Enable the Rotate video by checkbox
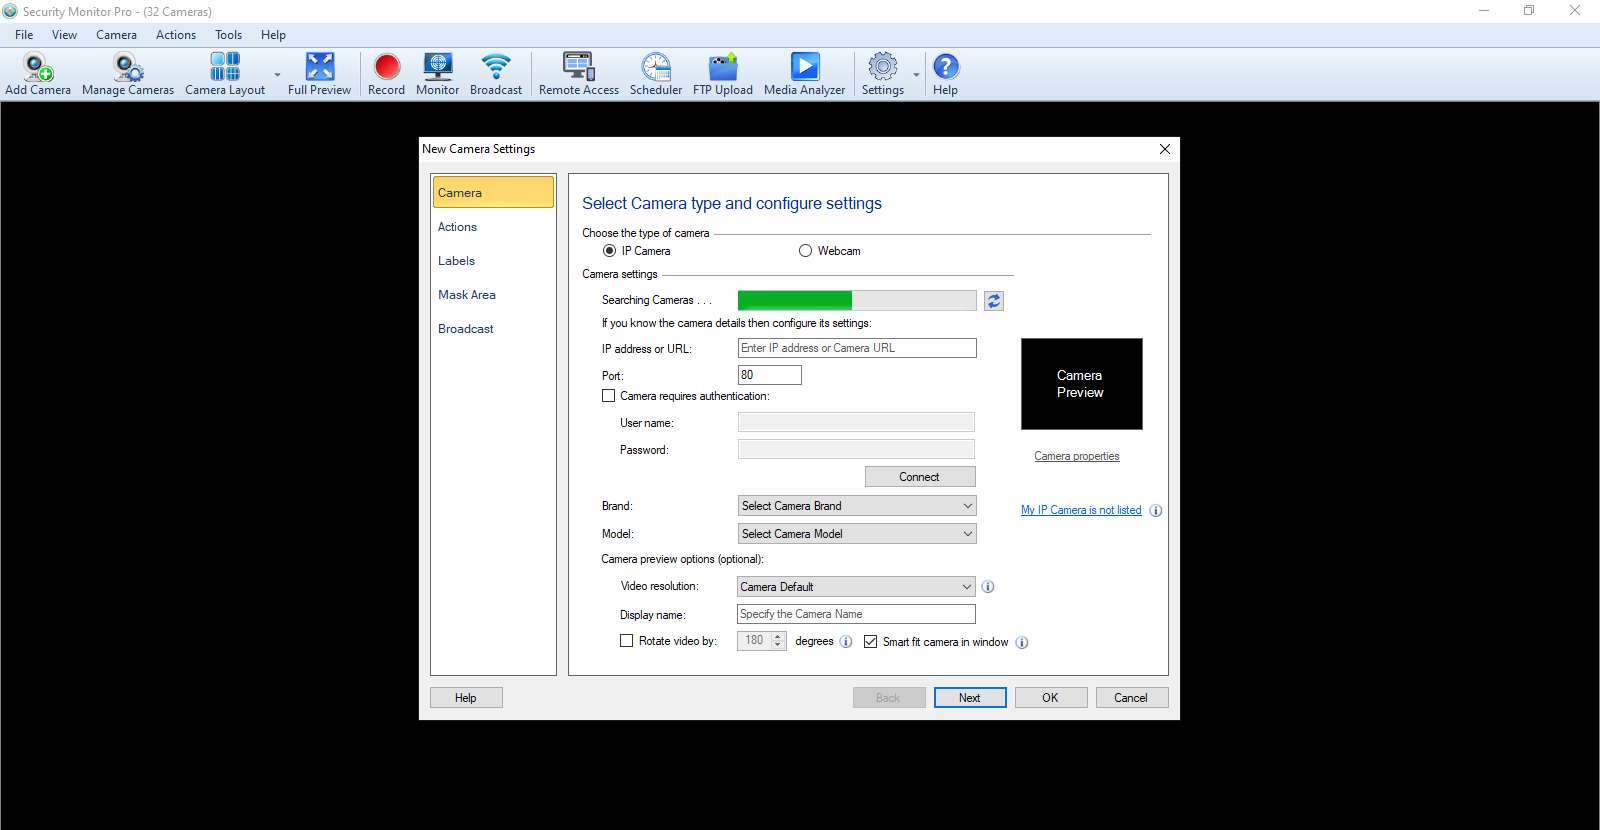The height and width of the screenshot is (830, 1600). 626,641
